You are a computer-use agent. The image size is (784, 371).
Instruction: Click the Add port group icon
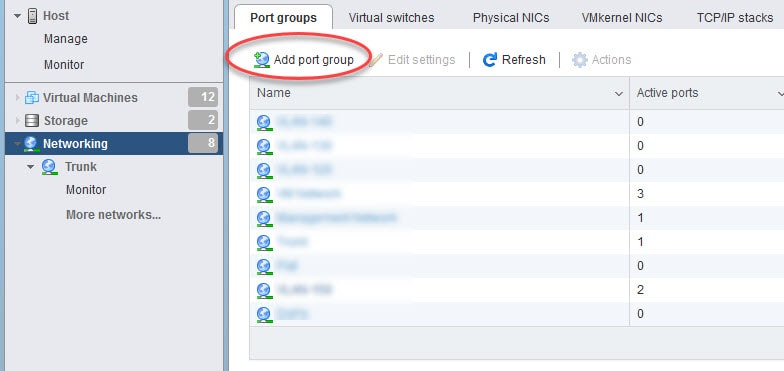point(262,60)
